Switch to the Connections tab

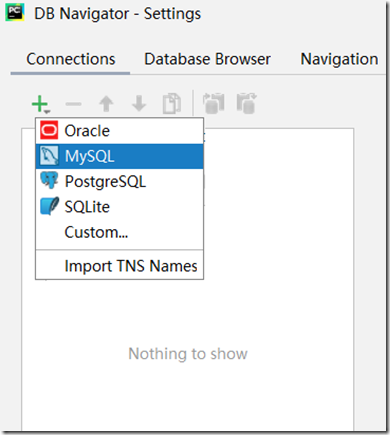pyautogui.click(x=71, y=59)
